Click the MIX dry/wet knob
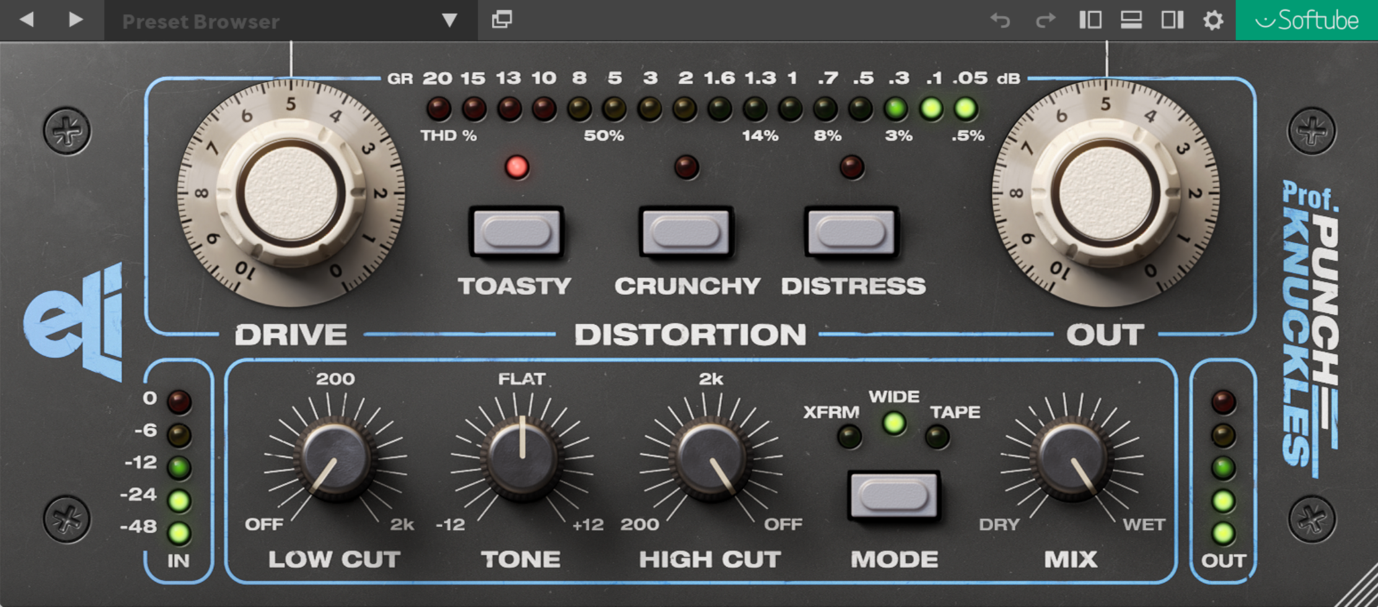This screenshot has height=607, width=1378. (x=1071, y=460)
